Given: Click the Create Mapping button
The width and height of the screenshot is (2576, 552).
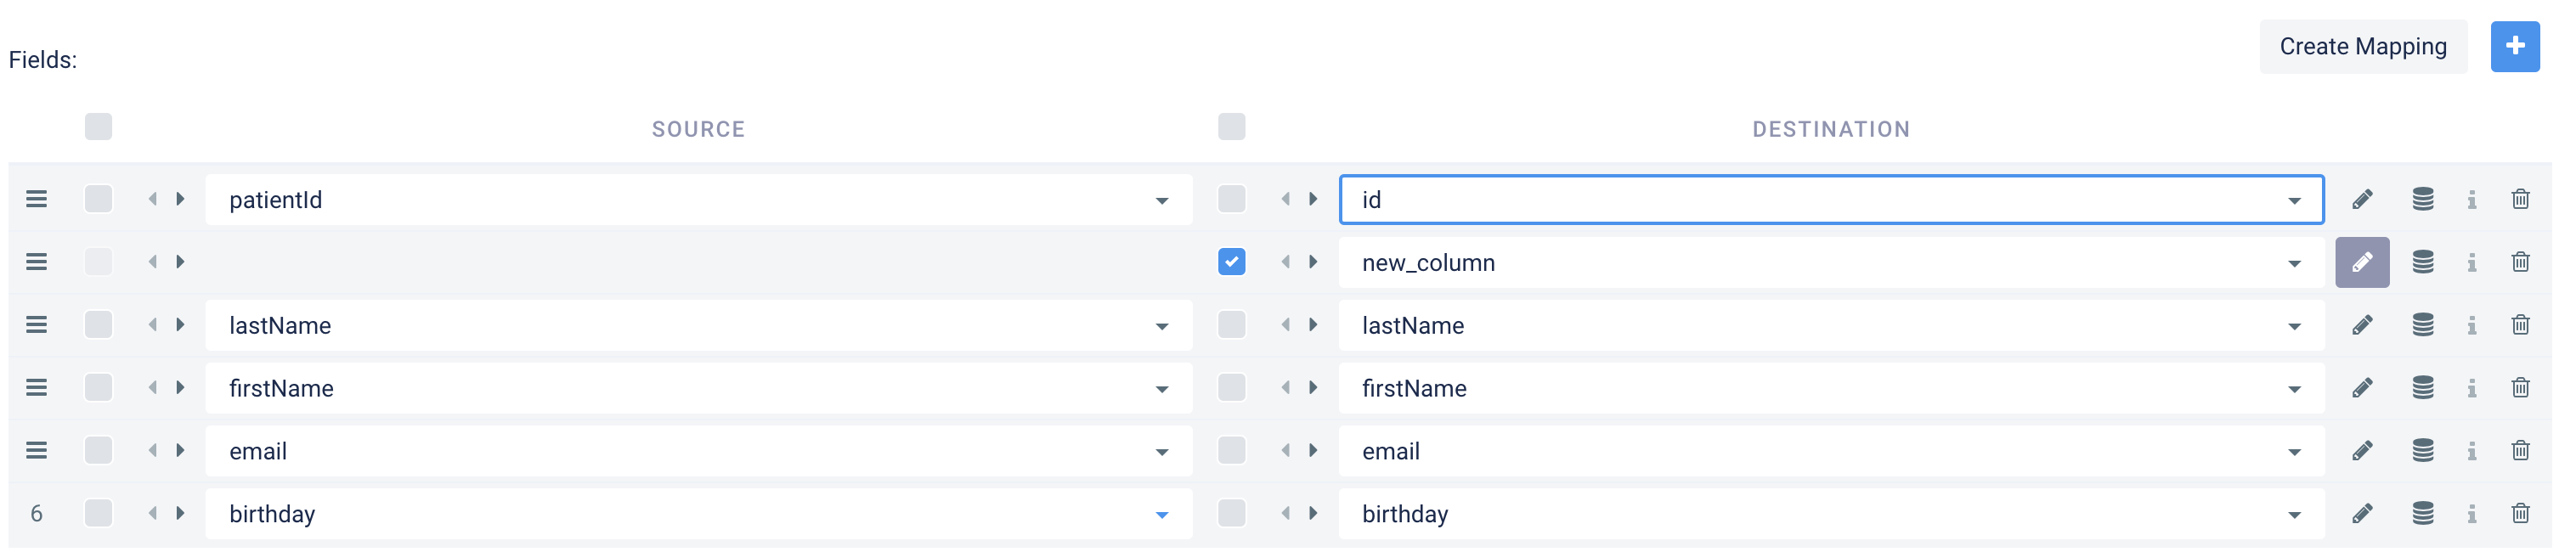Looking at the screenshot, I should click(x=2362, y=47).
